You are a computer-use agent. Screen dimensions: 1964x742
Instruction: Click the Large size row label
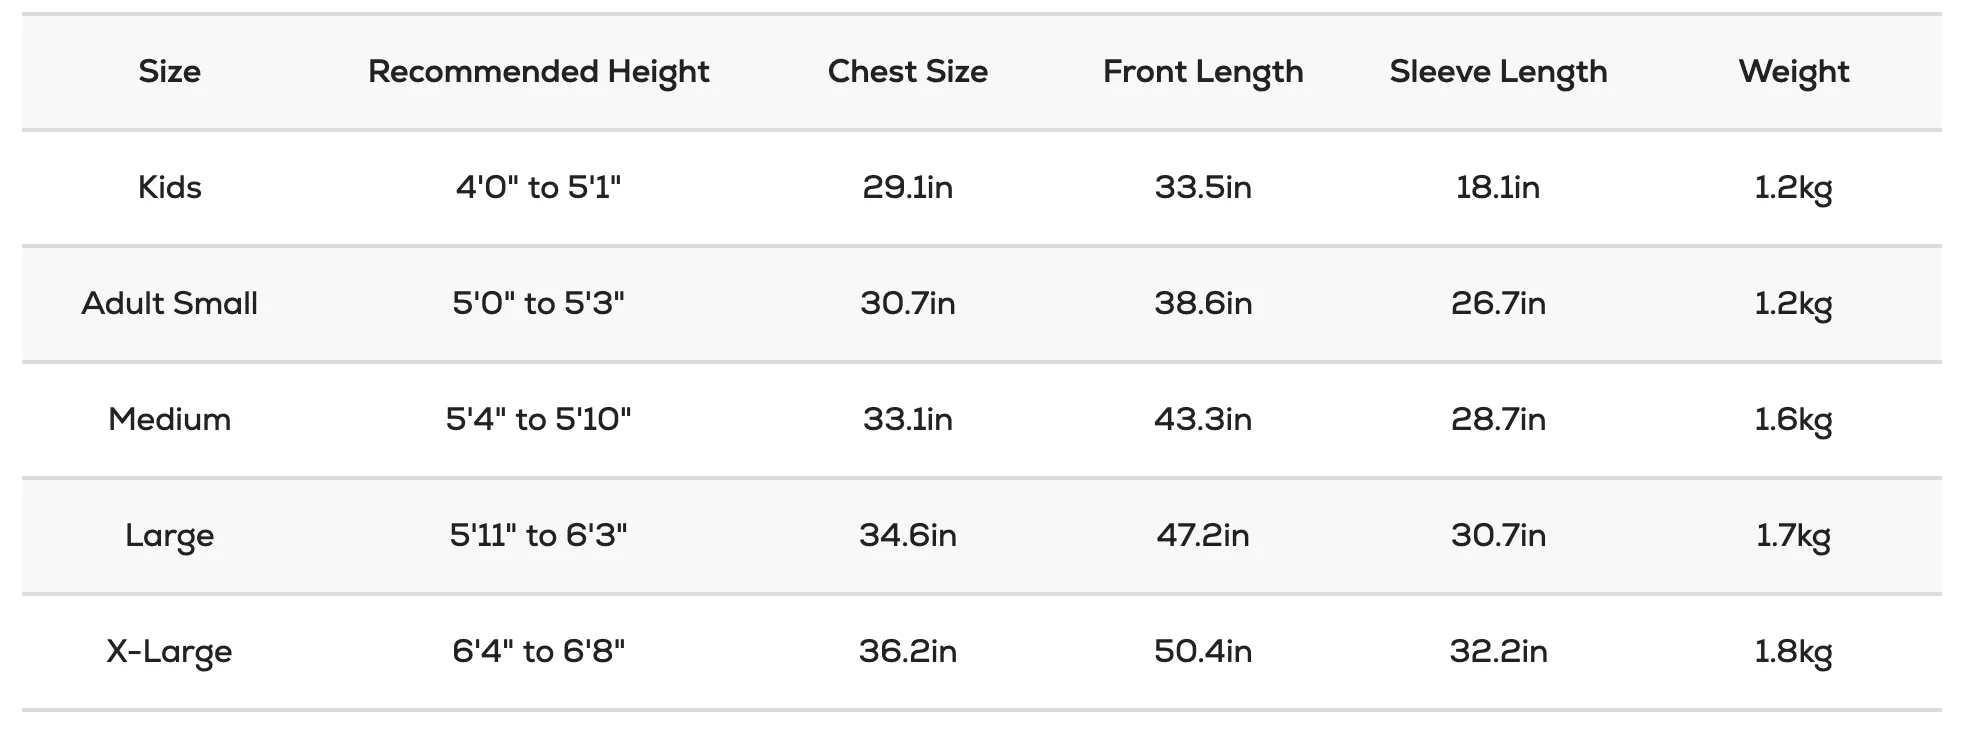(169, 536)
